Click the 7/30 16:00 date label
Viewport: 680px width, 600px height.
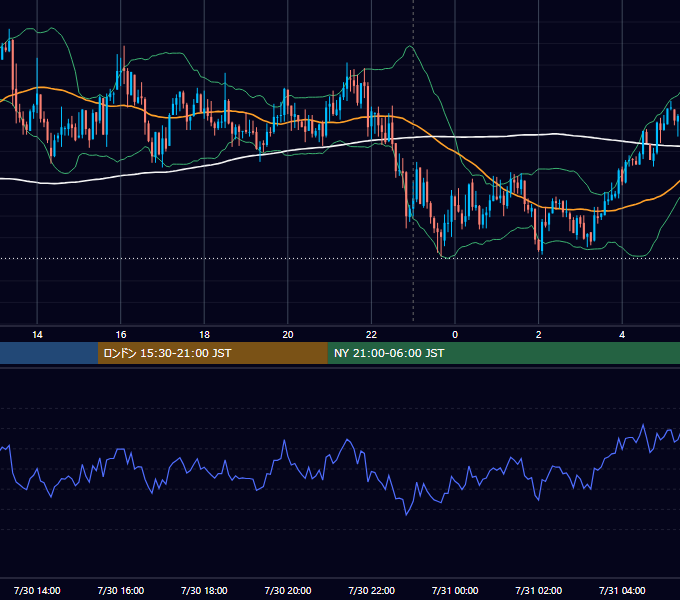(121, 590)
